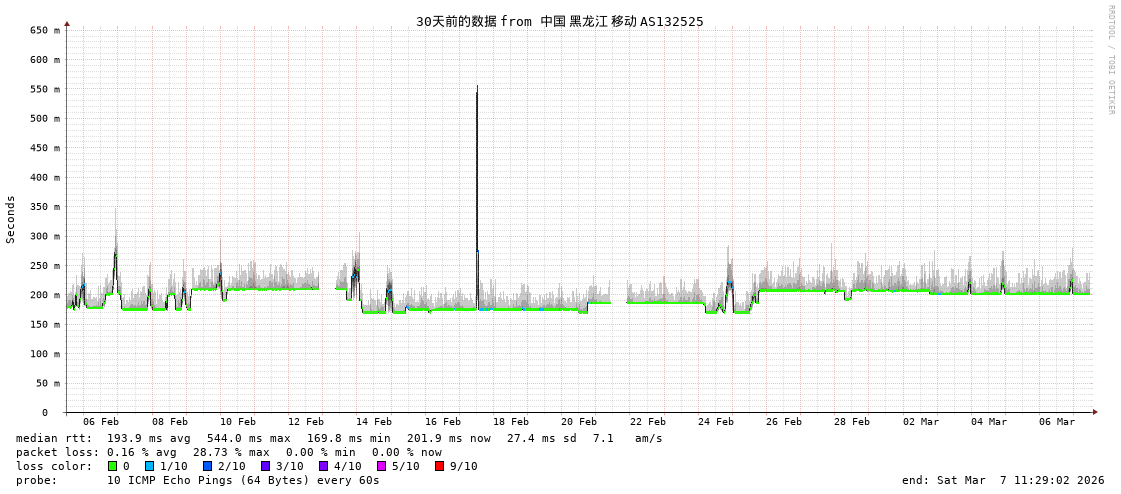Click the 06 Mar x-axis date label
This screenshot has width=1121, height=494.
pyautogui.click(x=1057, y=422)
